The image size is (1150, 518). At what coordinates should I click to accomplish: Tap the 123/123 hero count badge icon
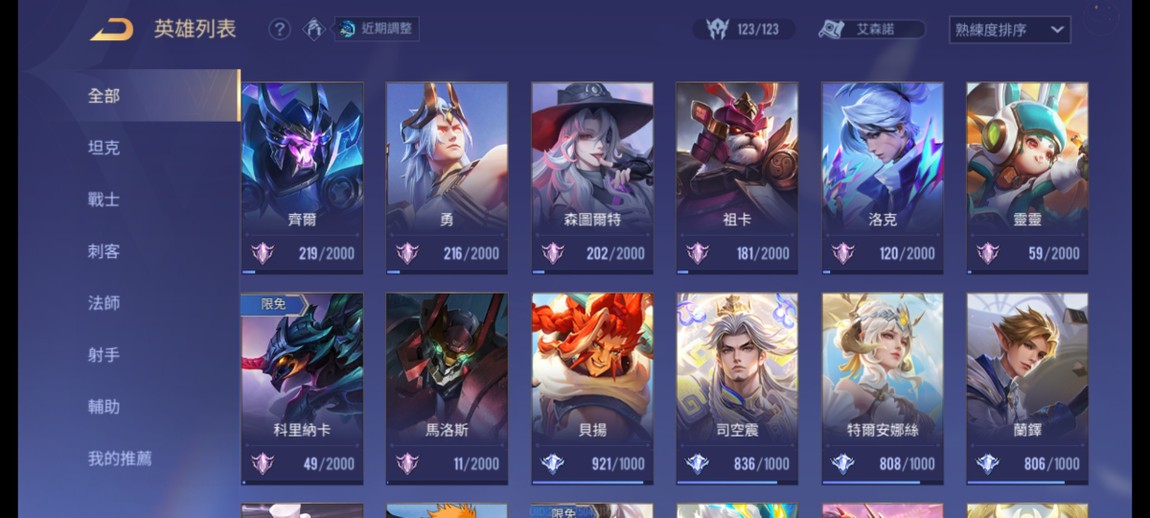tap(717, 29)
